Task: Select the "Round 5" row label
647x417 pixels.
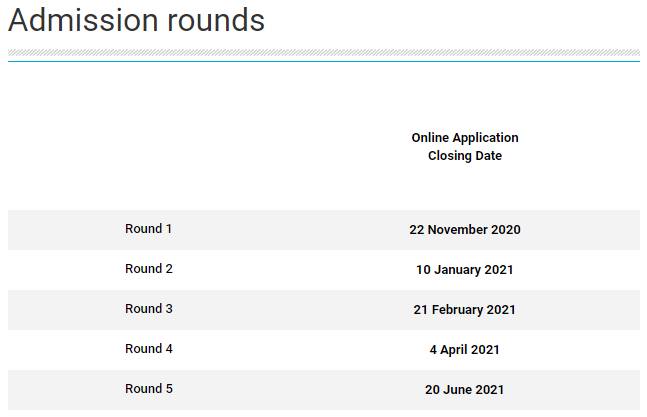Action: [x=148, y=389]
